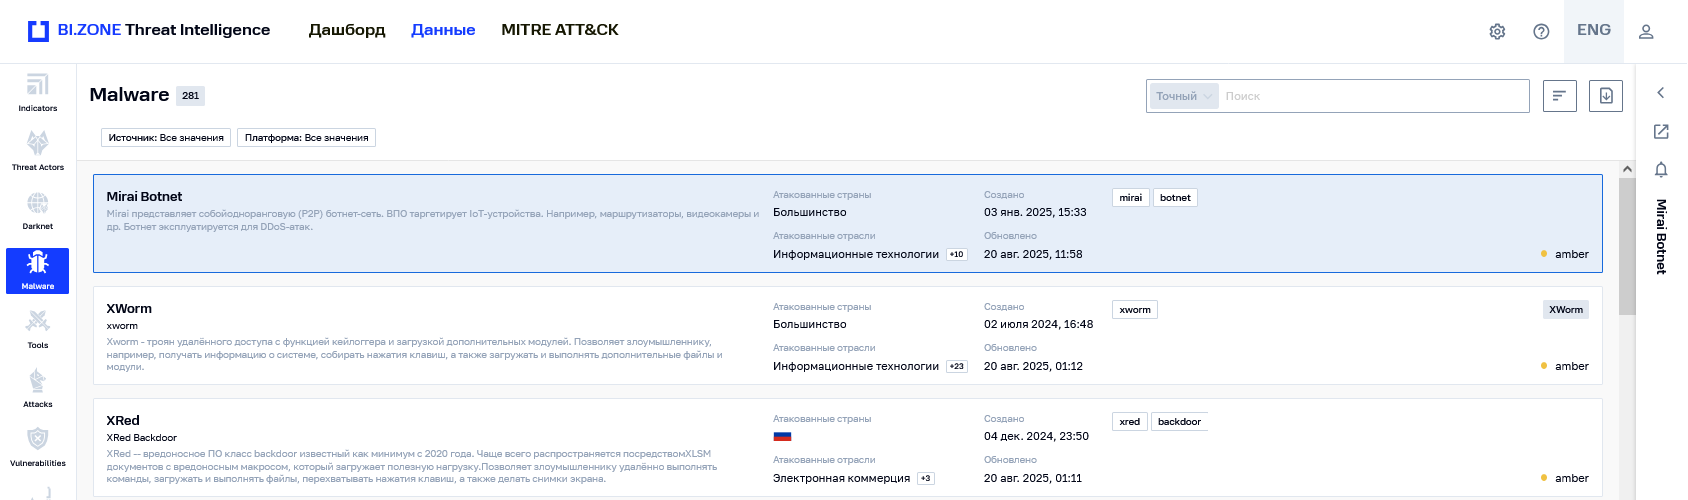Go to the Дашборд tab
Screen dimensions: 1688x500
click(x=347, y=30)
